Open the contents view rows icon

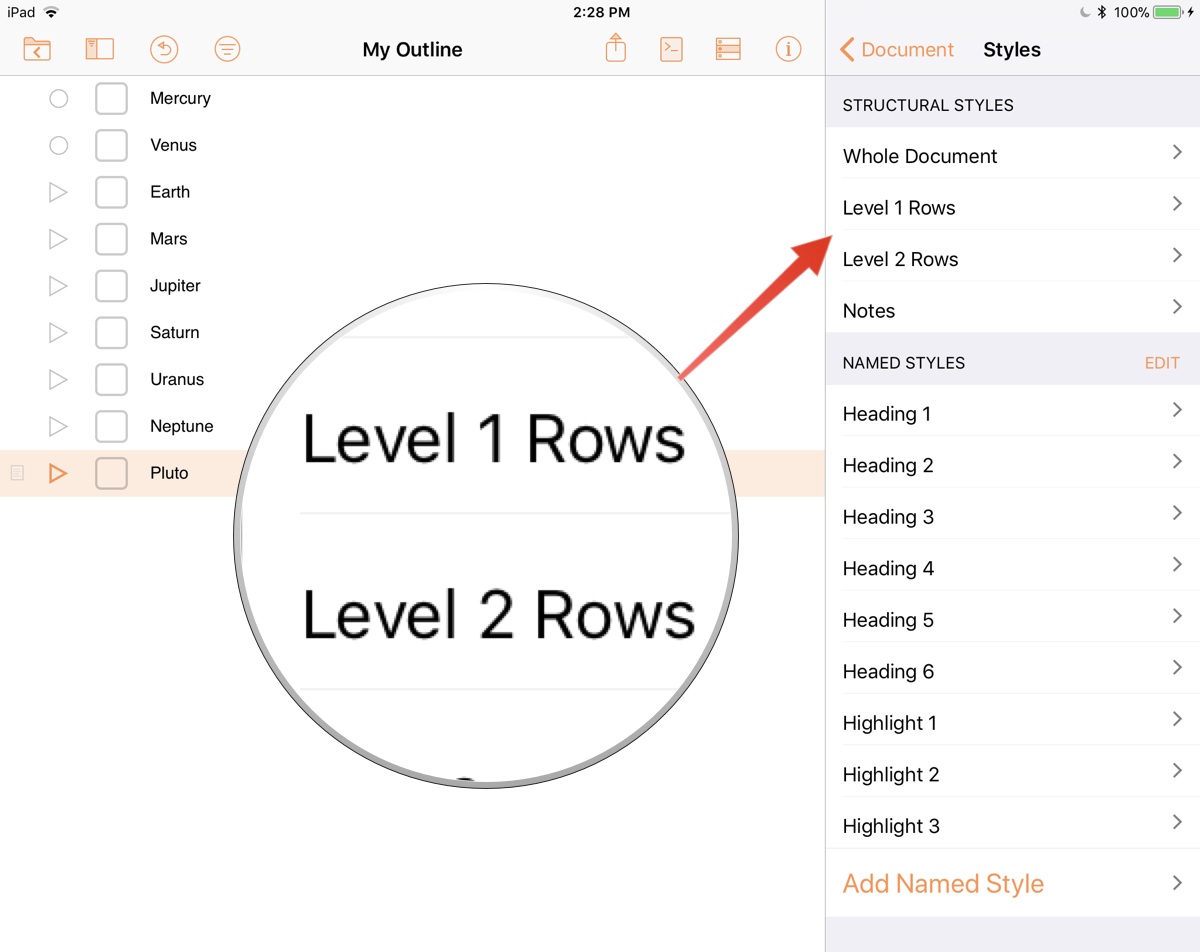point(728,49)
